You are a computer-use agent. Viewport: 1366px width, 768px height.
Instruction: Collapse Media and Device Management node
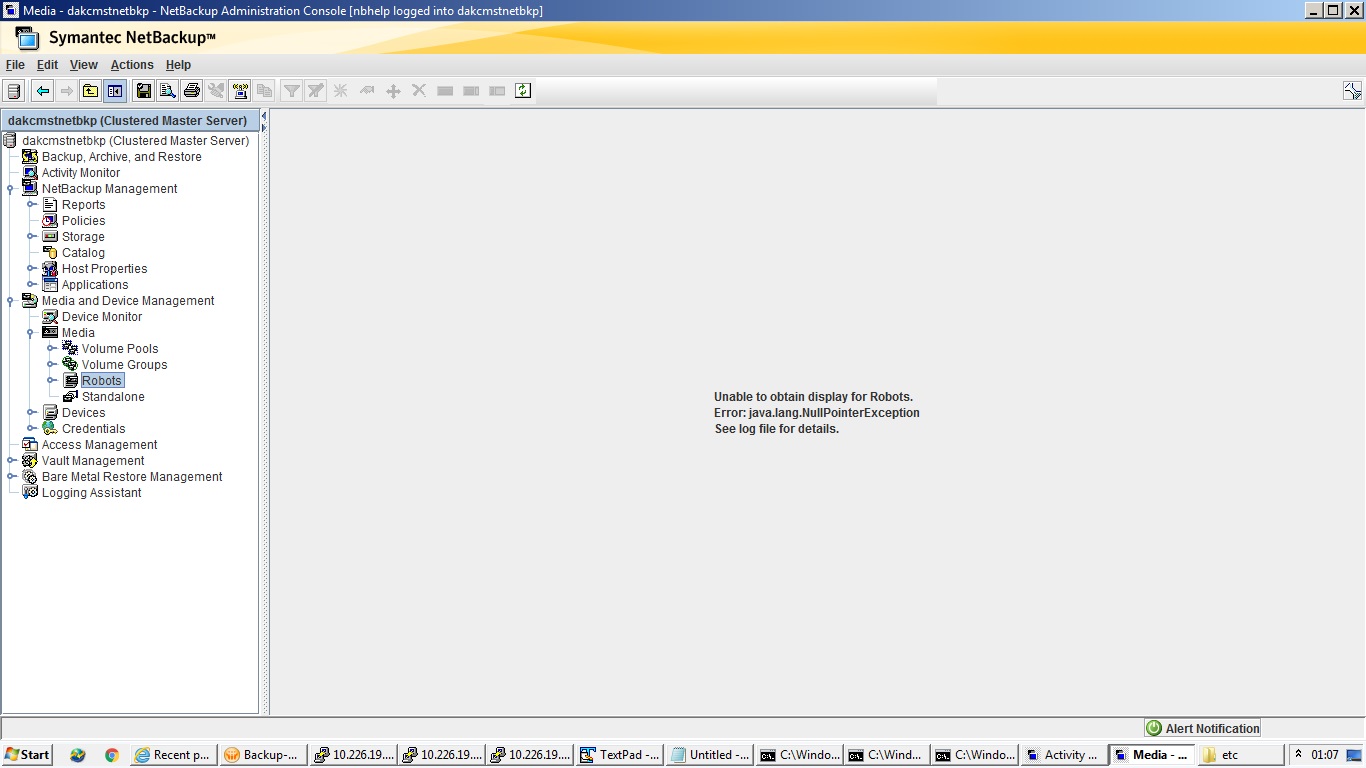pos(10,301)
